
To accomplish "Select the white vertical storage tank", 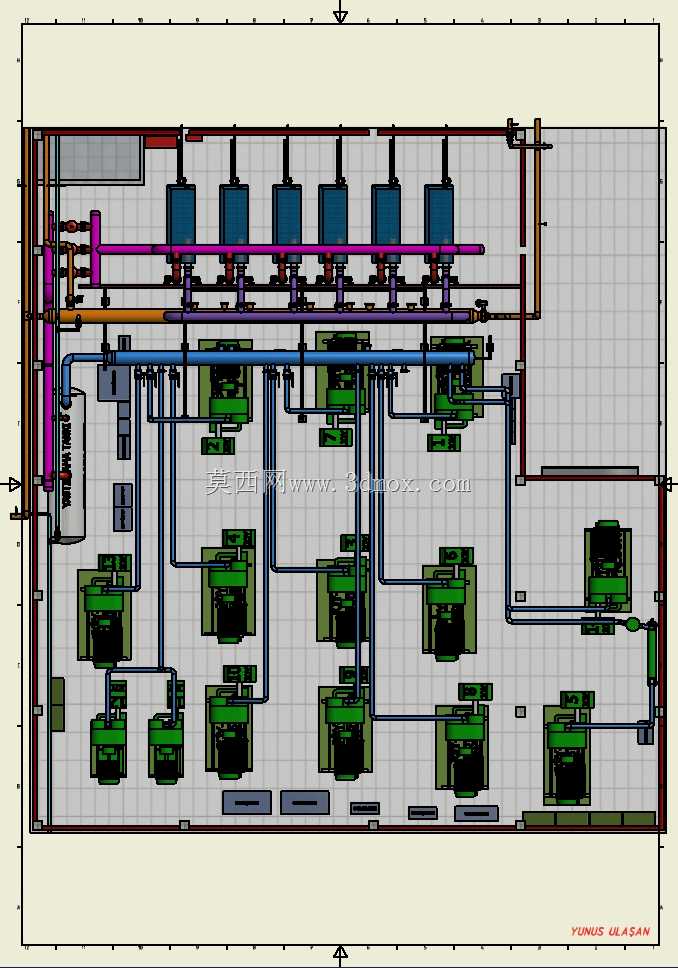I will click(73, 466).
